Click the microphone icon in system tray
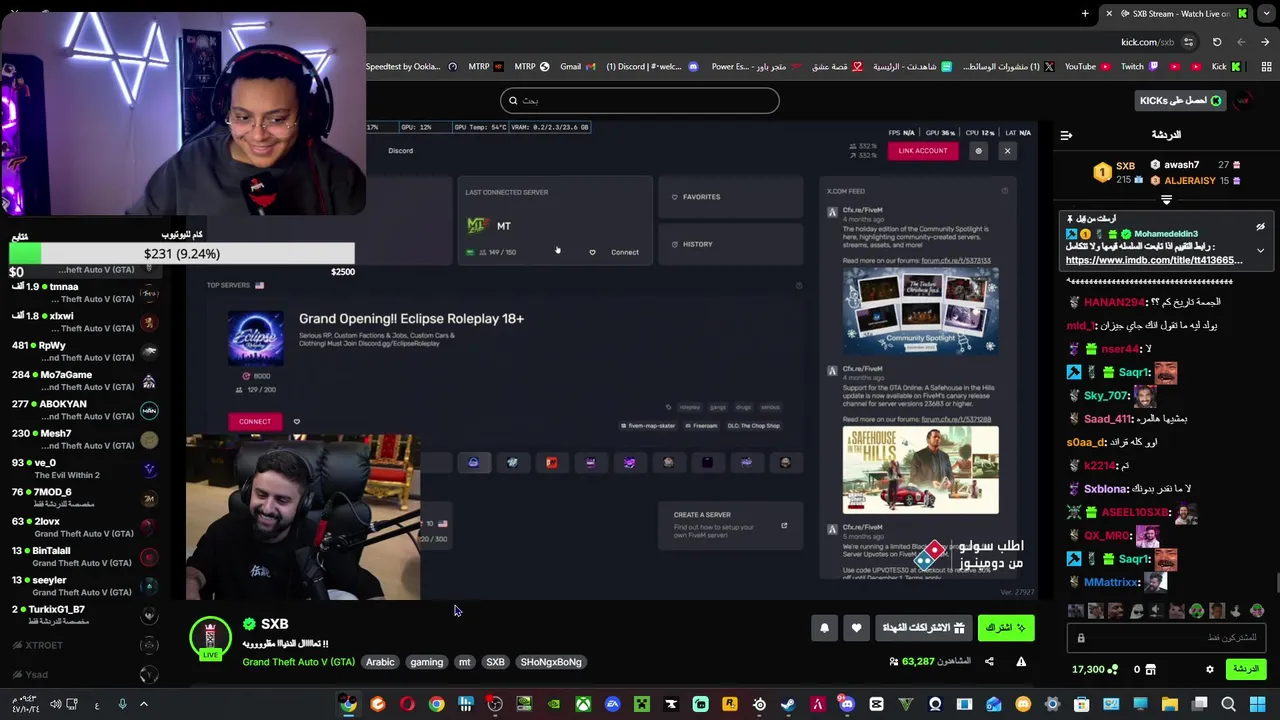 click(x=122, y=704)
